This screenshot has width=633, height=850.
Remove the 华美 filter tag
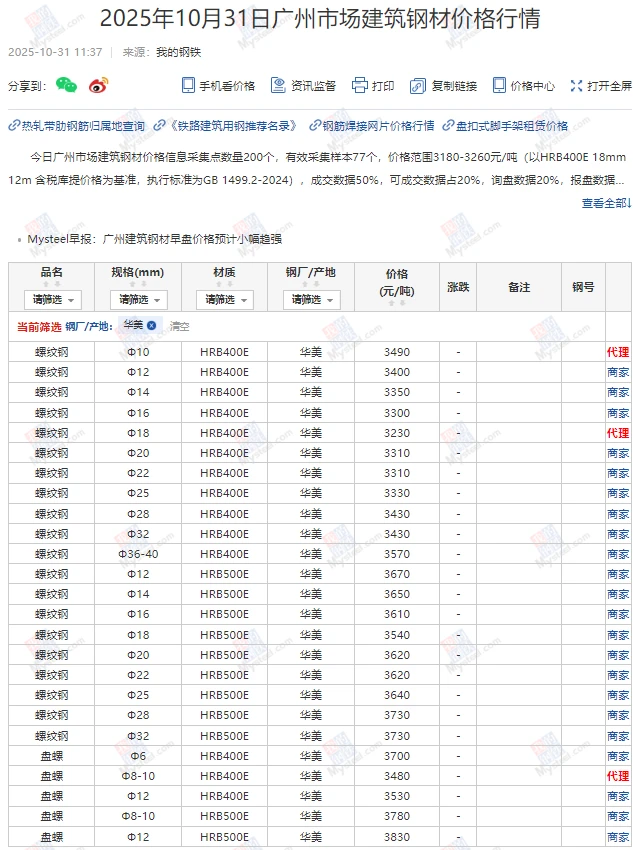click(152, 325)
